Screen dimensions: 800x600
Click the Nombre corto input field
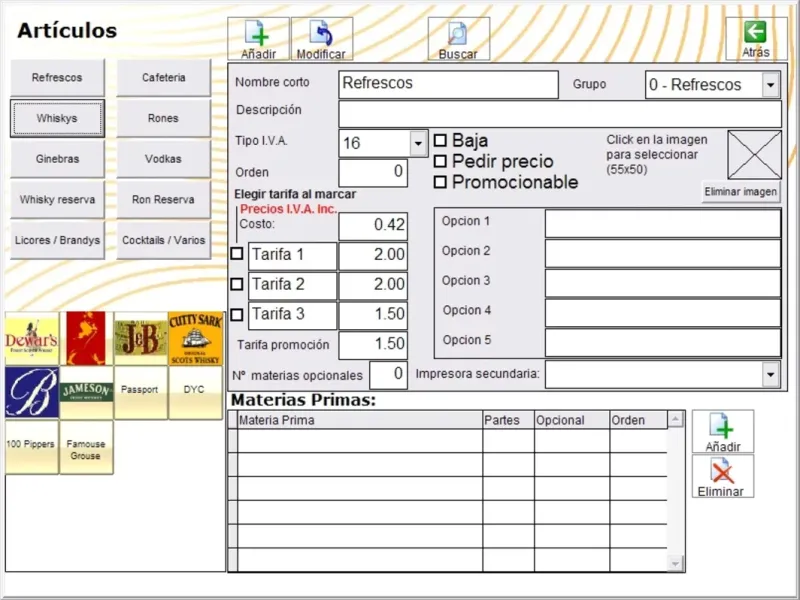tap(448, 84)
